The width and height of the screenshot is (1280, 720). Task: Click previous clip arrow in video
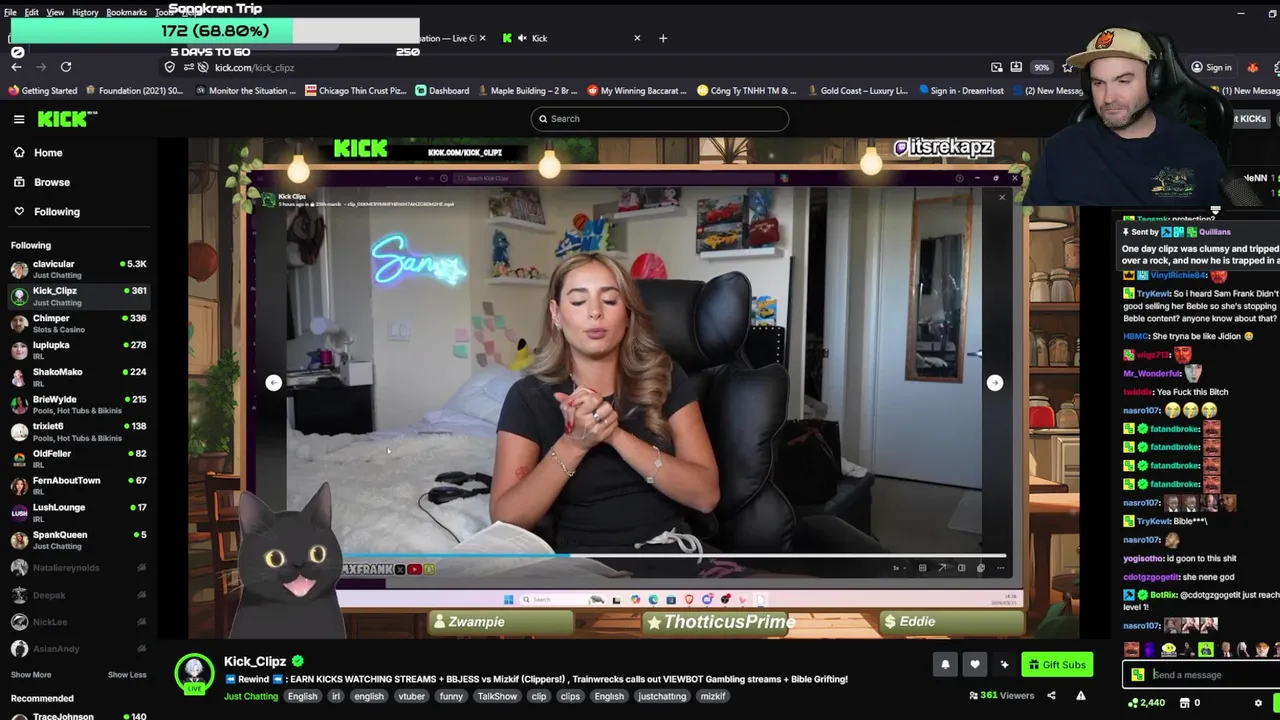[x=273, y=382]
